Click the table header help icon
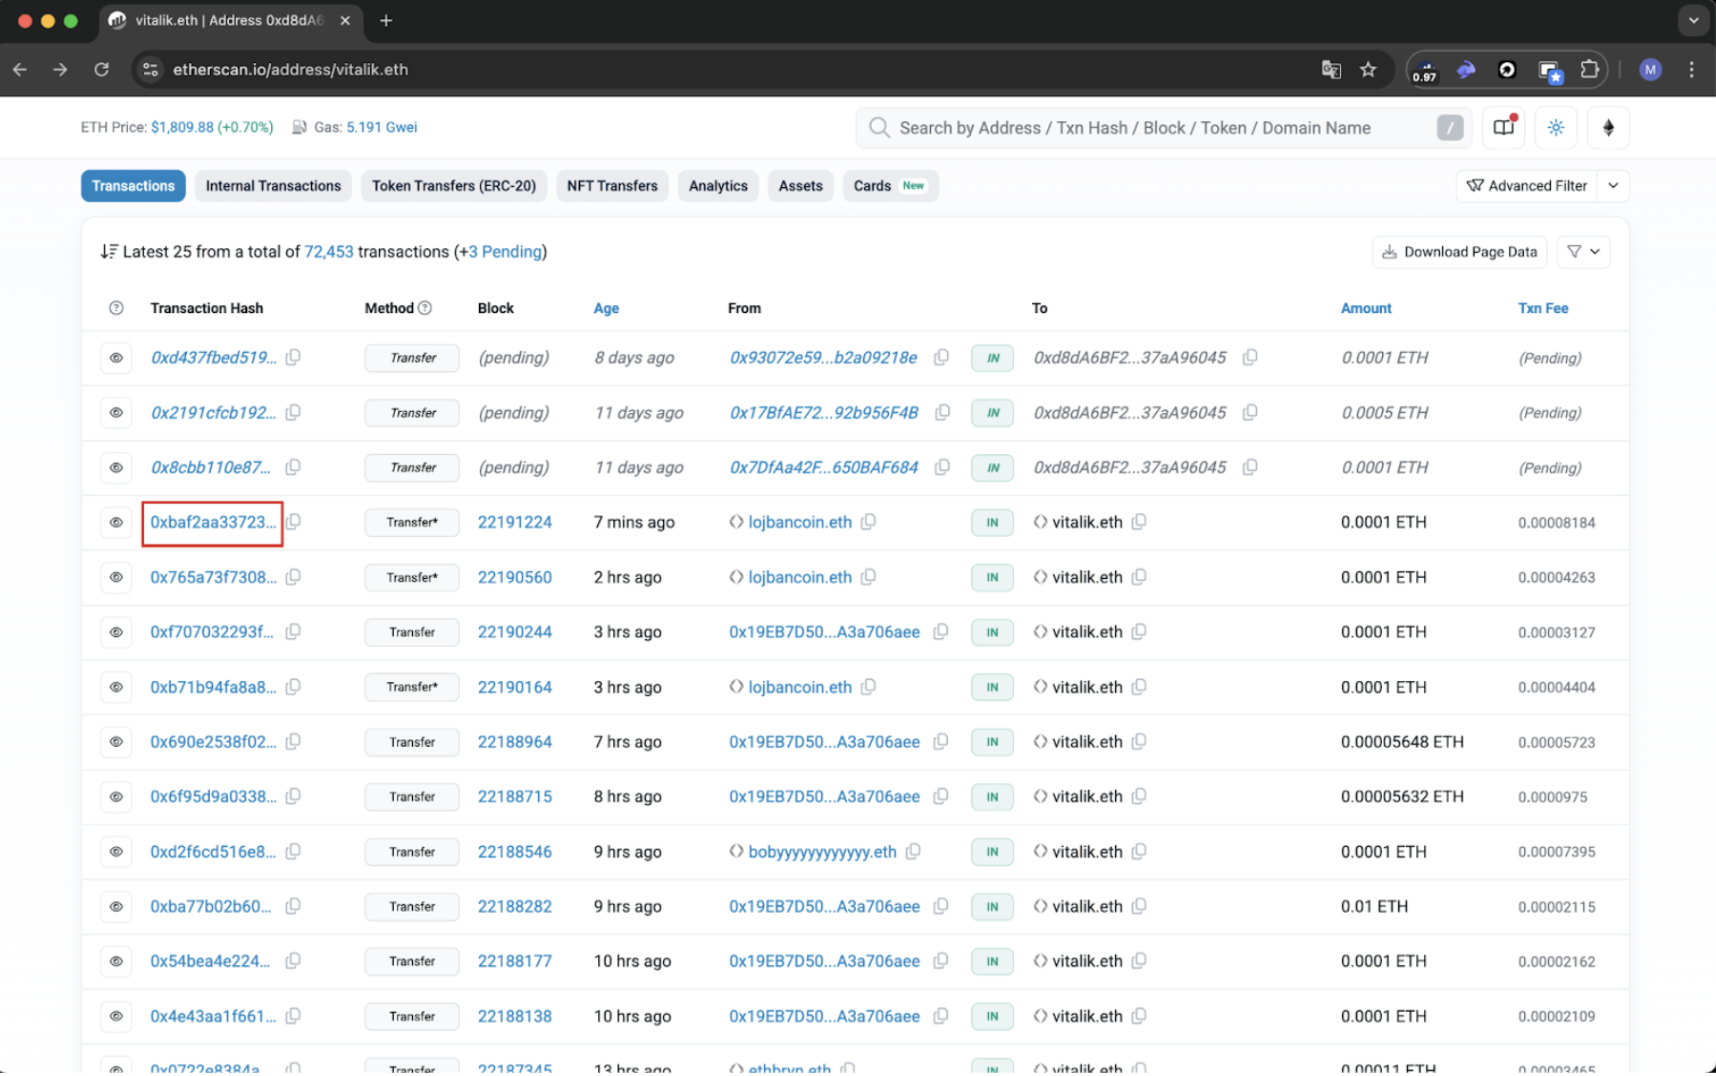 (x=116, y=308)
